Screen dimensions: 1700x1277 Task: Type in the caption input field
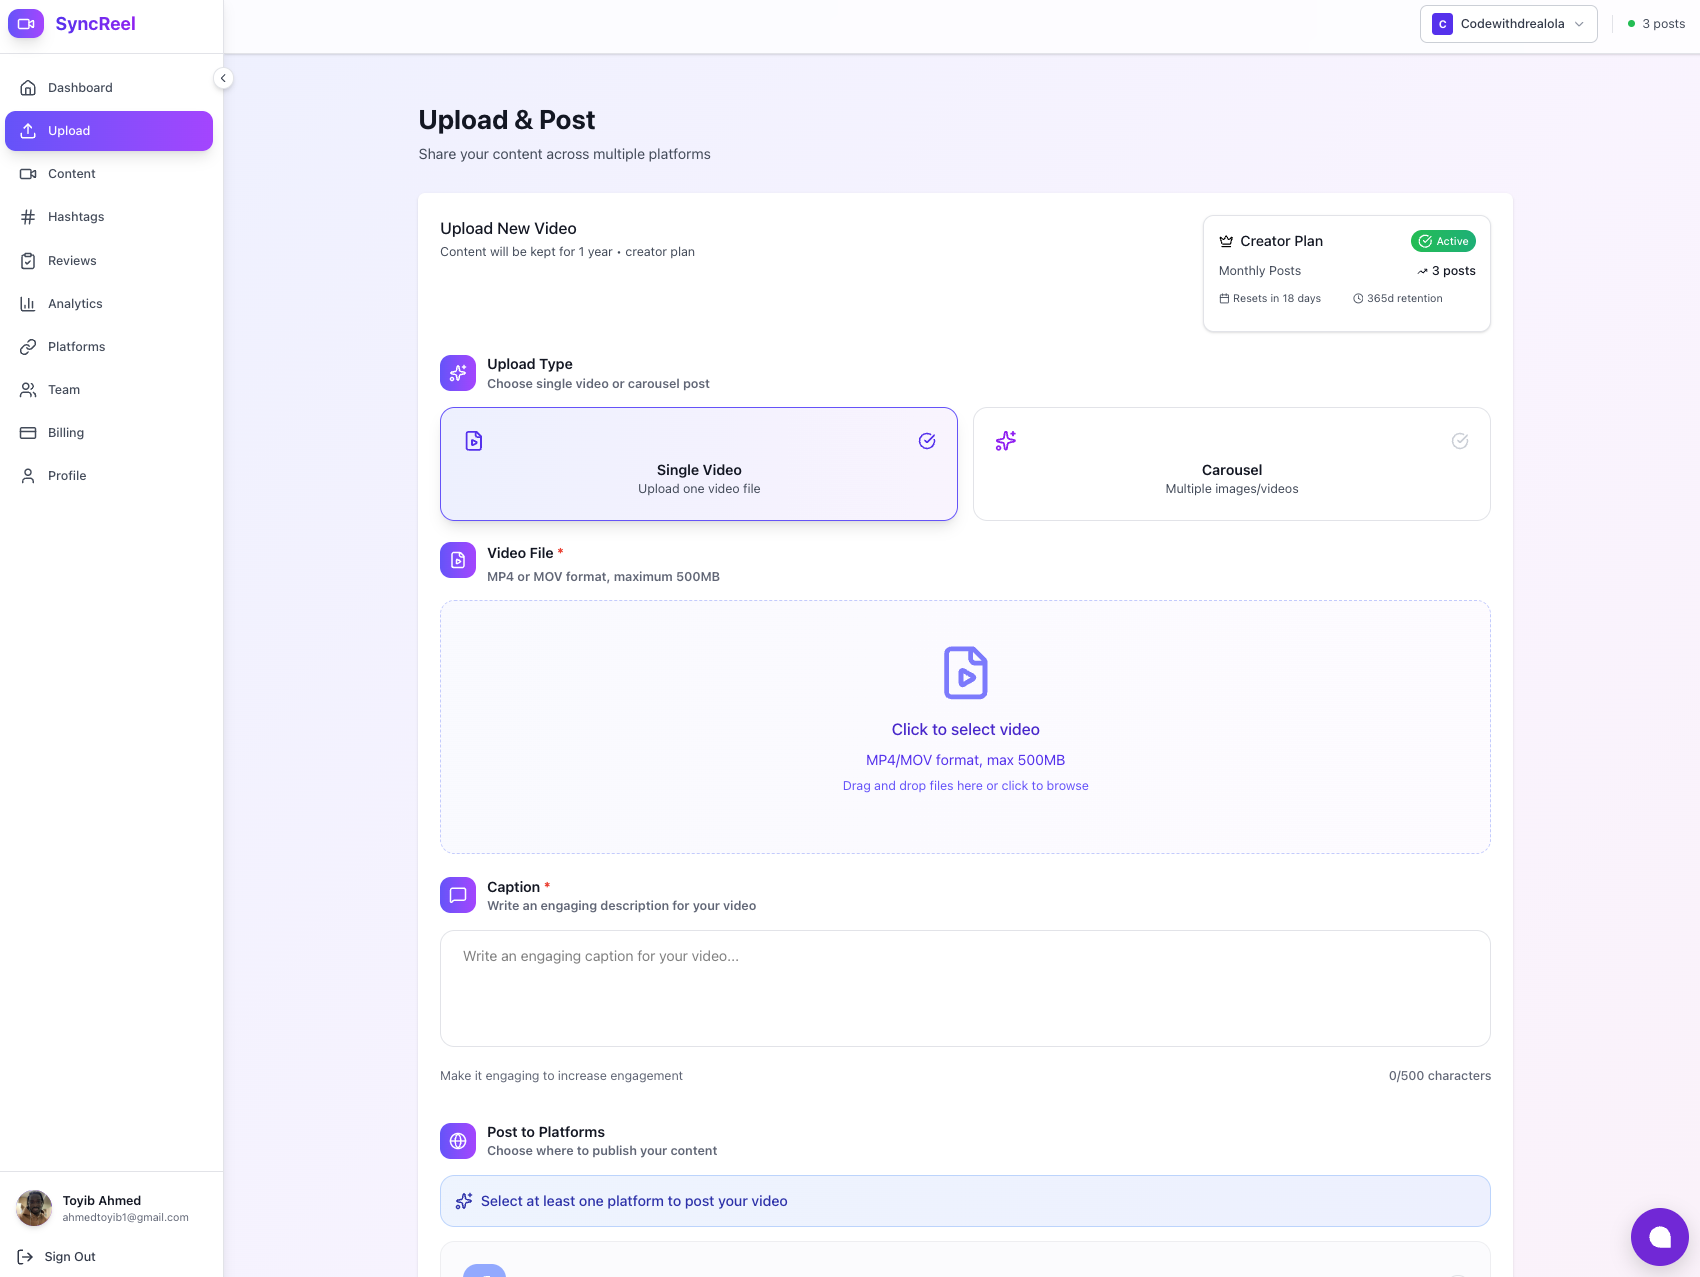coord(964,988)
